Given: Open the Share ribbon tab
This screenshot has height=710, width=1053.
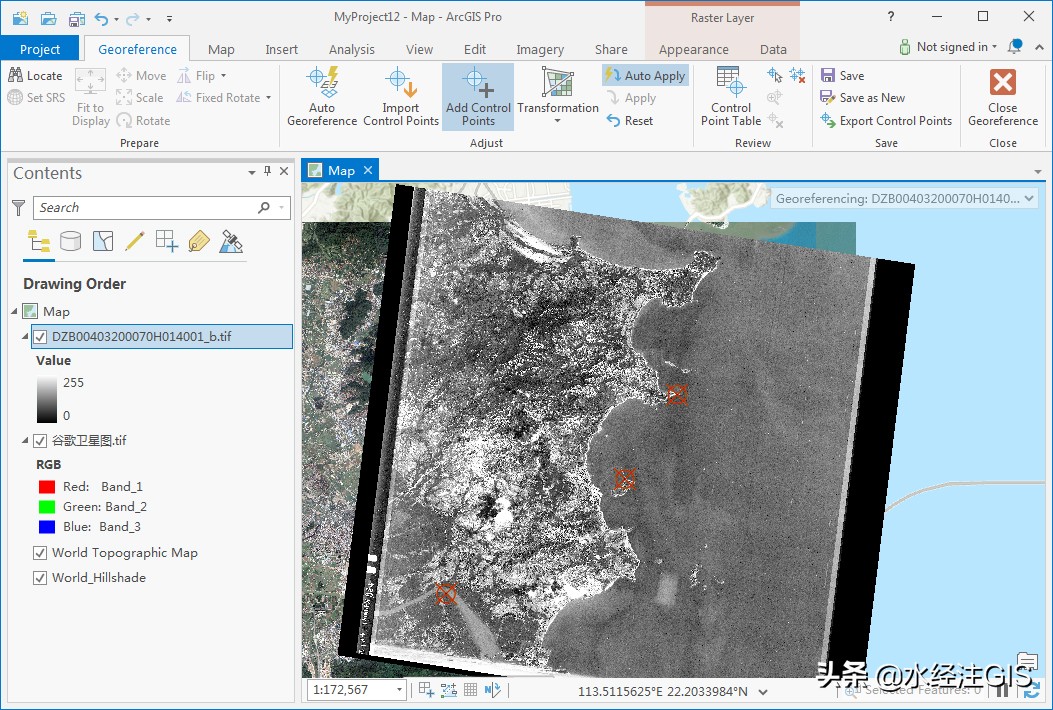Looking at the screenshot, I should point(611,50).
